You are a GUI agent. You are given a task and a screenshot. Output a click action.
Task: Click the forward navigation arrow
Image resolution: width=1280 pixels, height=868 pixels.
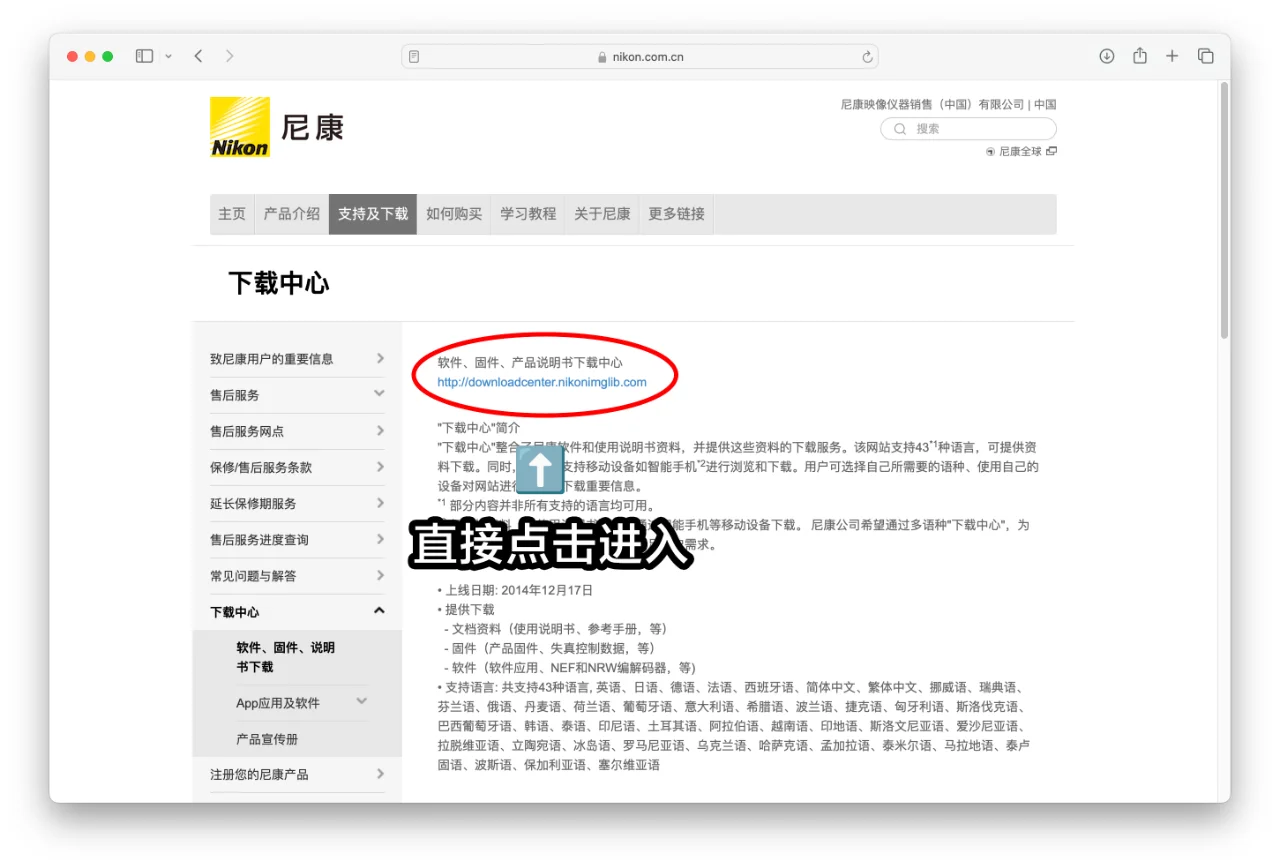pyautogui.click(x=230, y=56)
